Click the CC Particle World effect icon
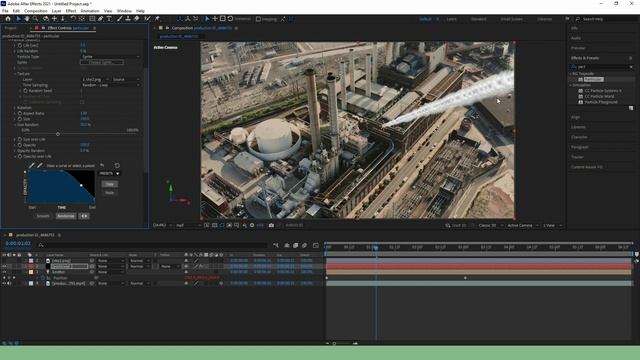Screen dimensions: 640x360 point(581,96)
